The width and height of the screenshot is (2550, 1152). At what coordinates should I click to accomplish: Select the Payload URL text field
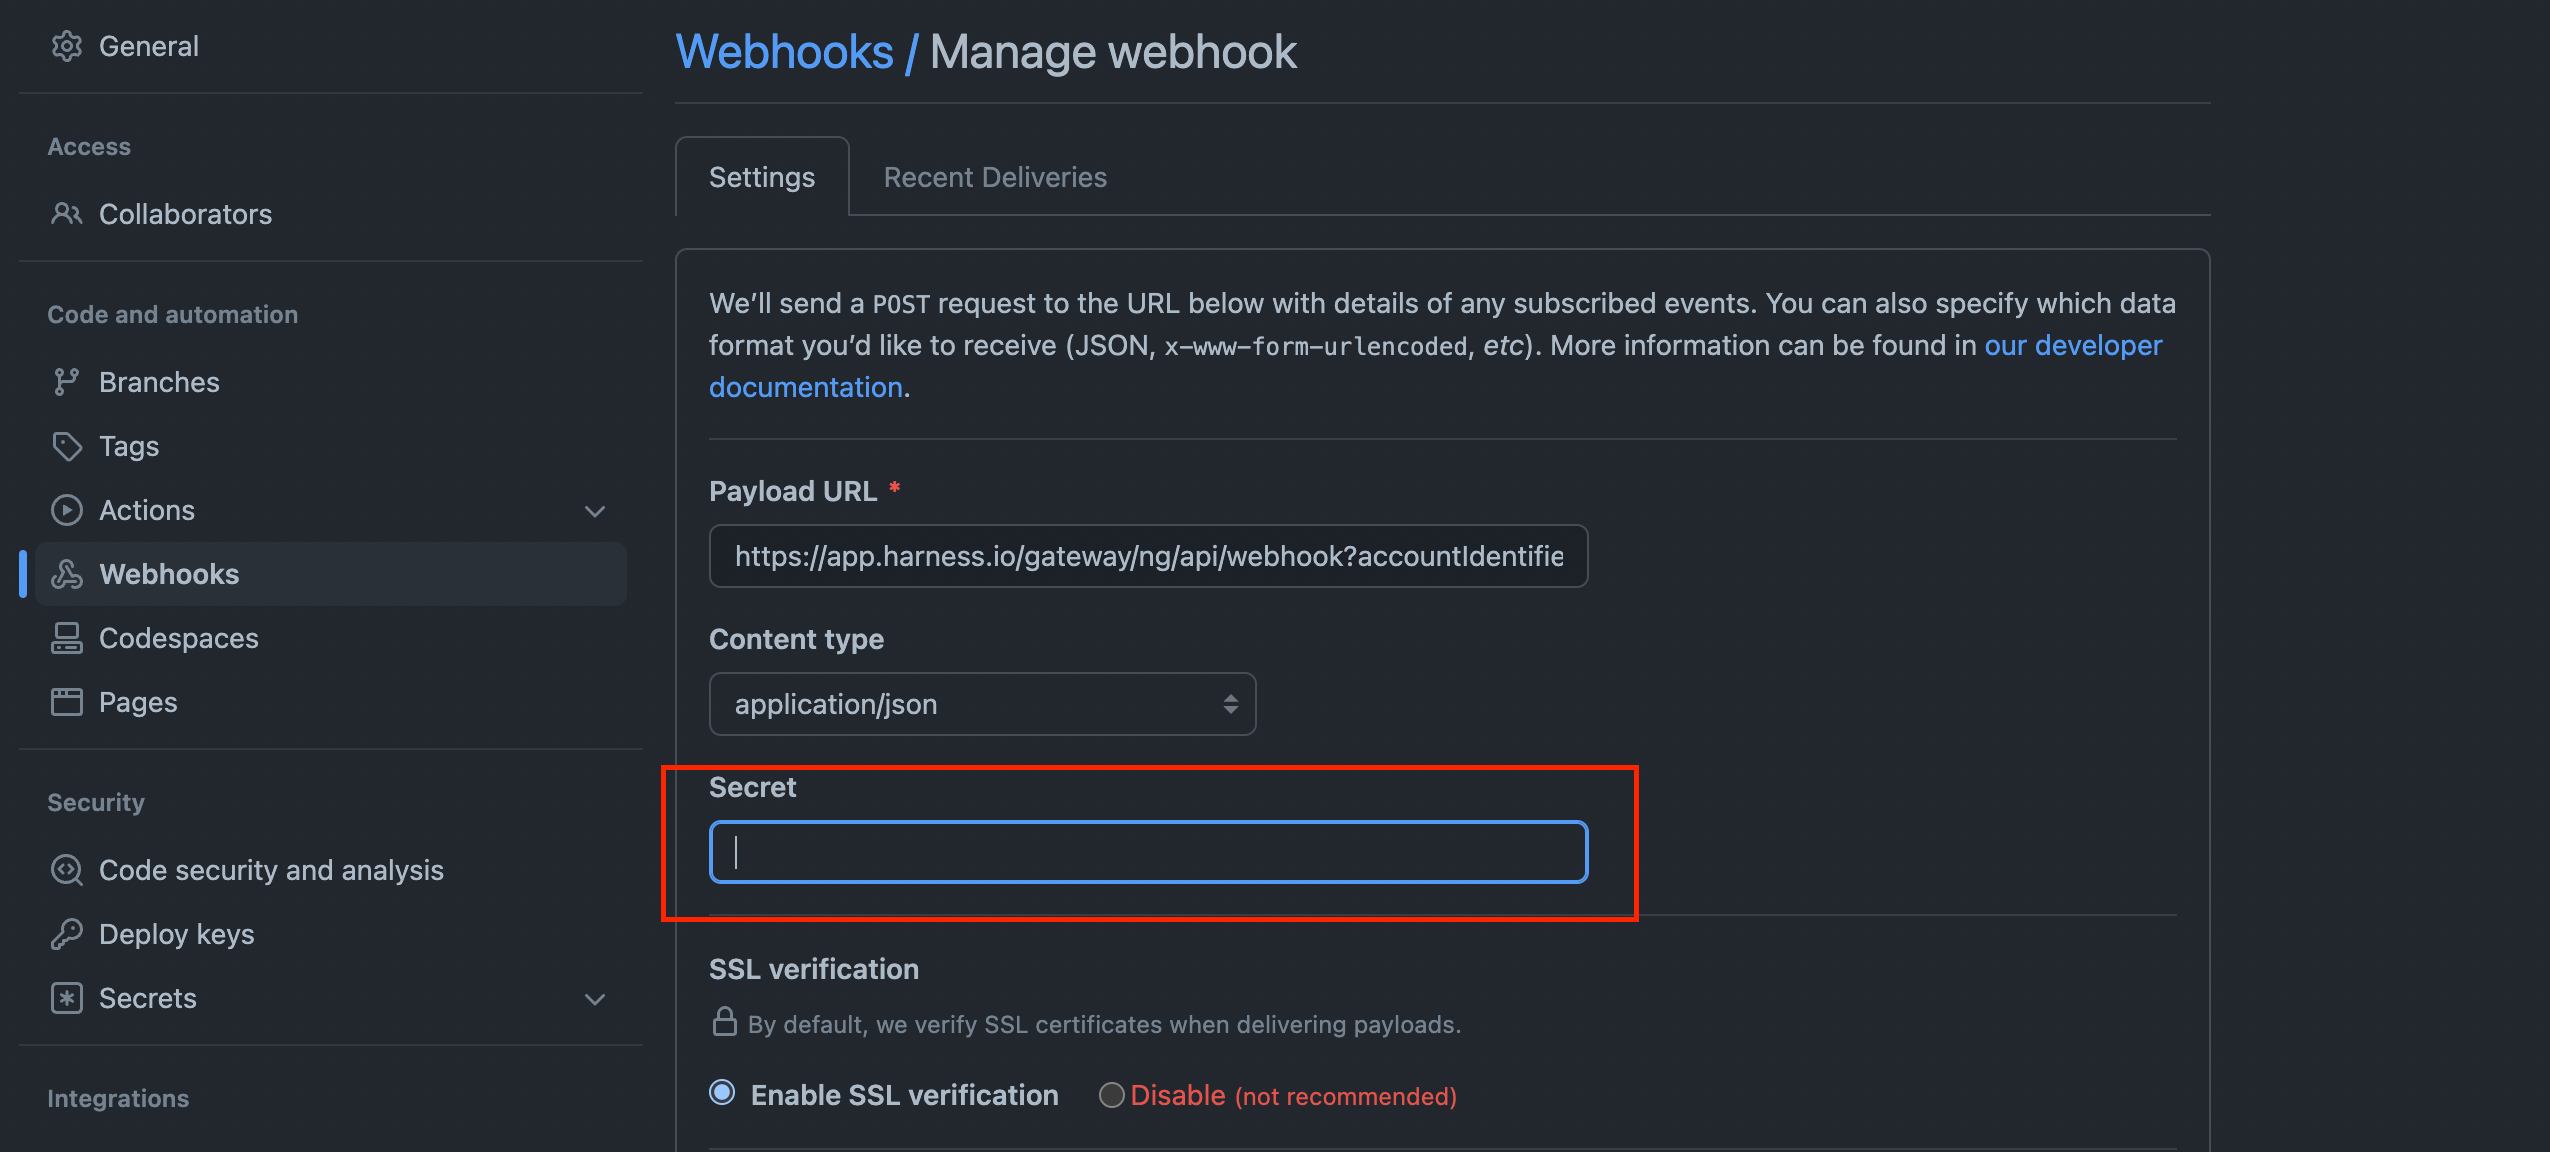[1146, 556]
